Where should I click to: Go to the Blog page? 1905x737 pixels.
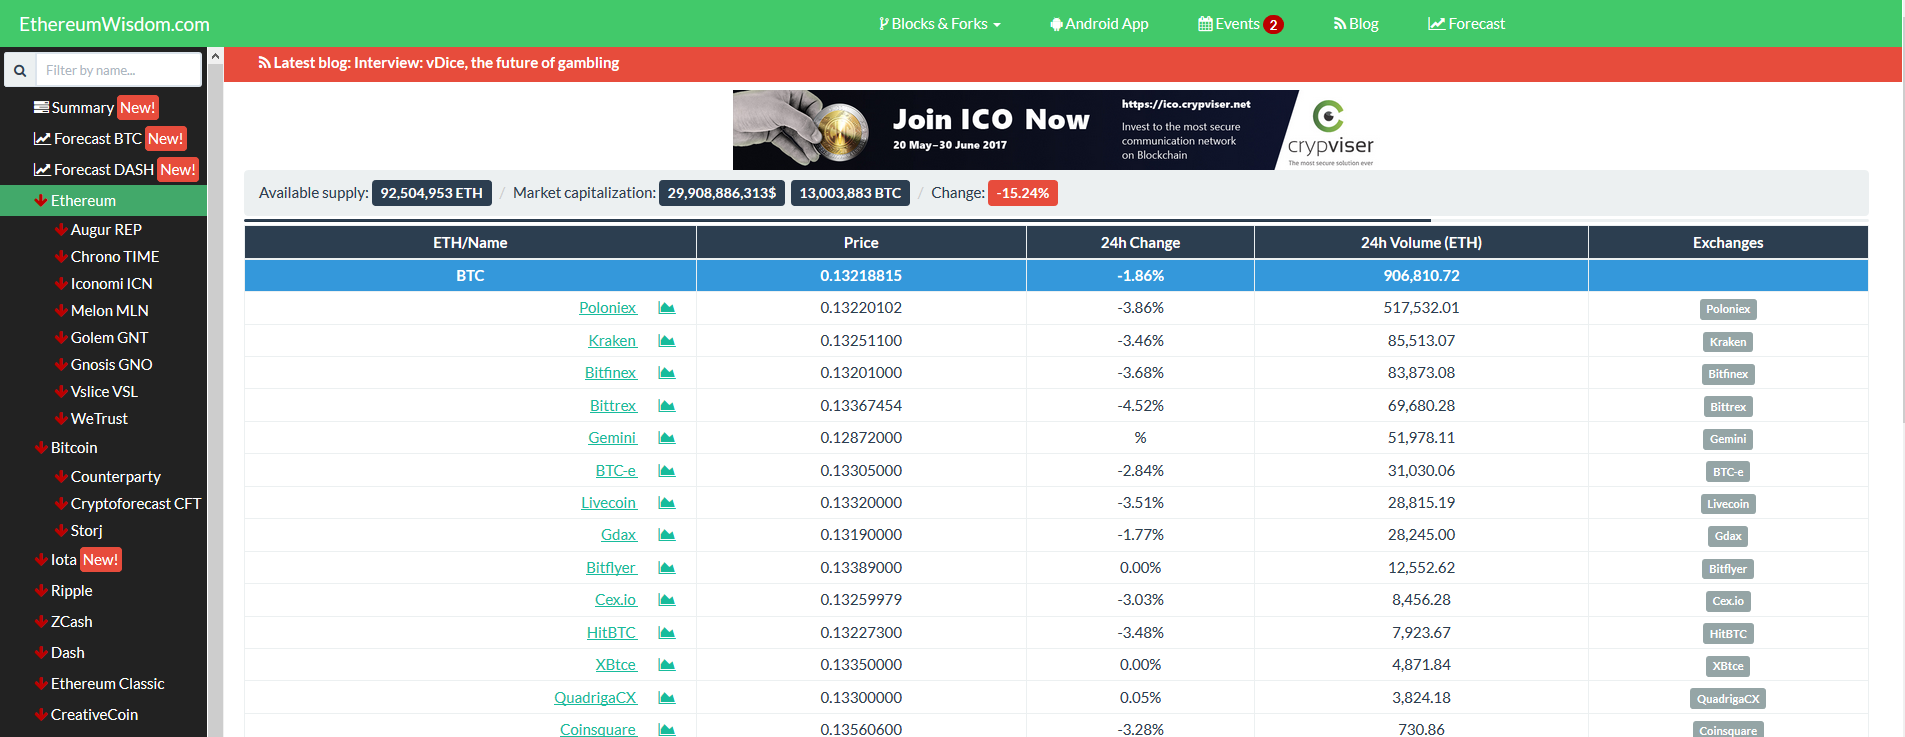pos(1356,24)
